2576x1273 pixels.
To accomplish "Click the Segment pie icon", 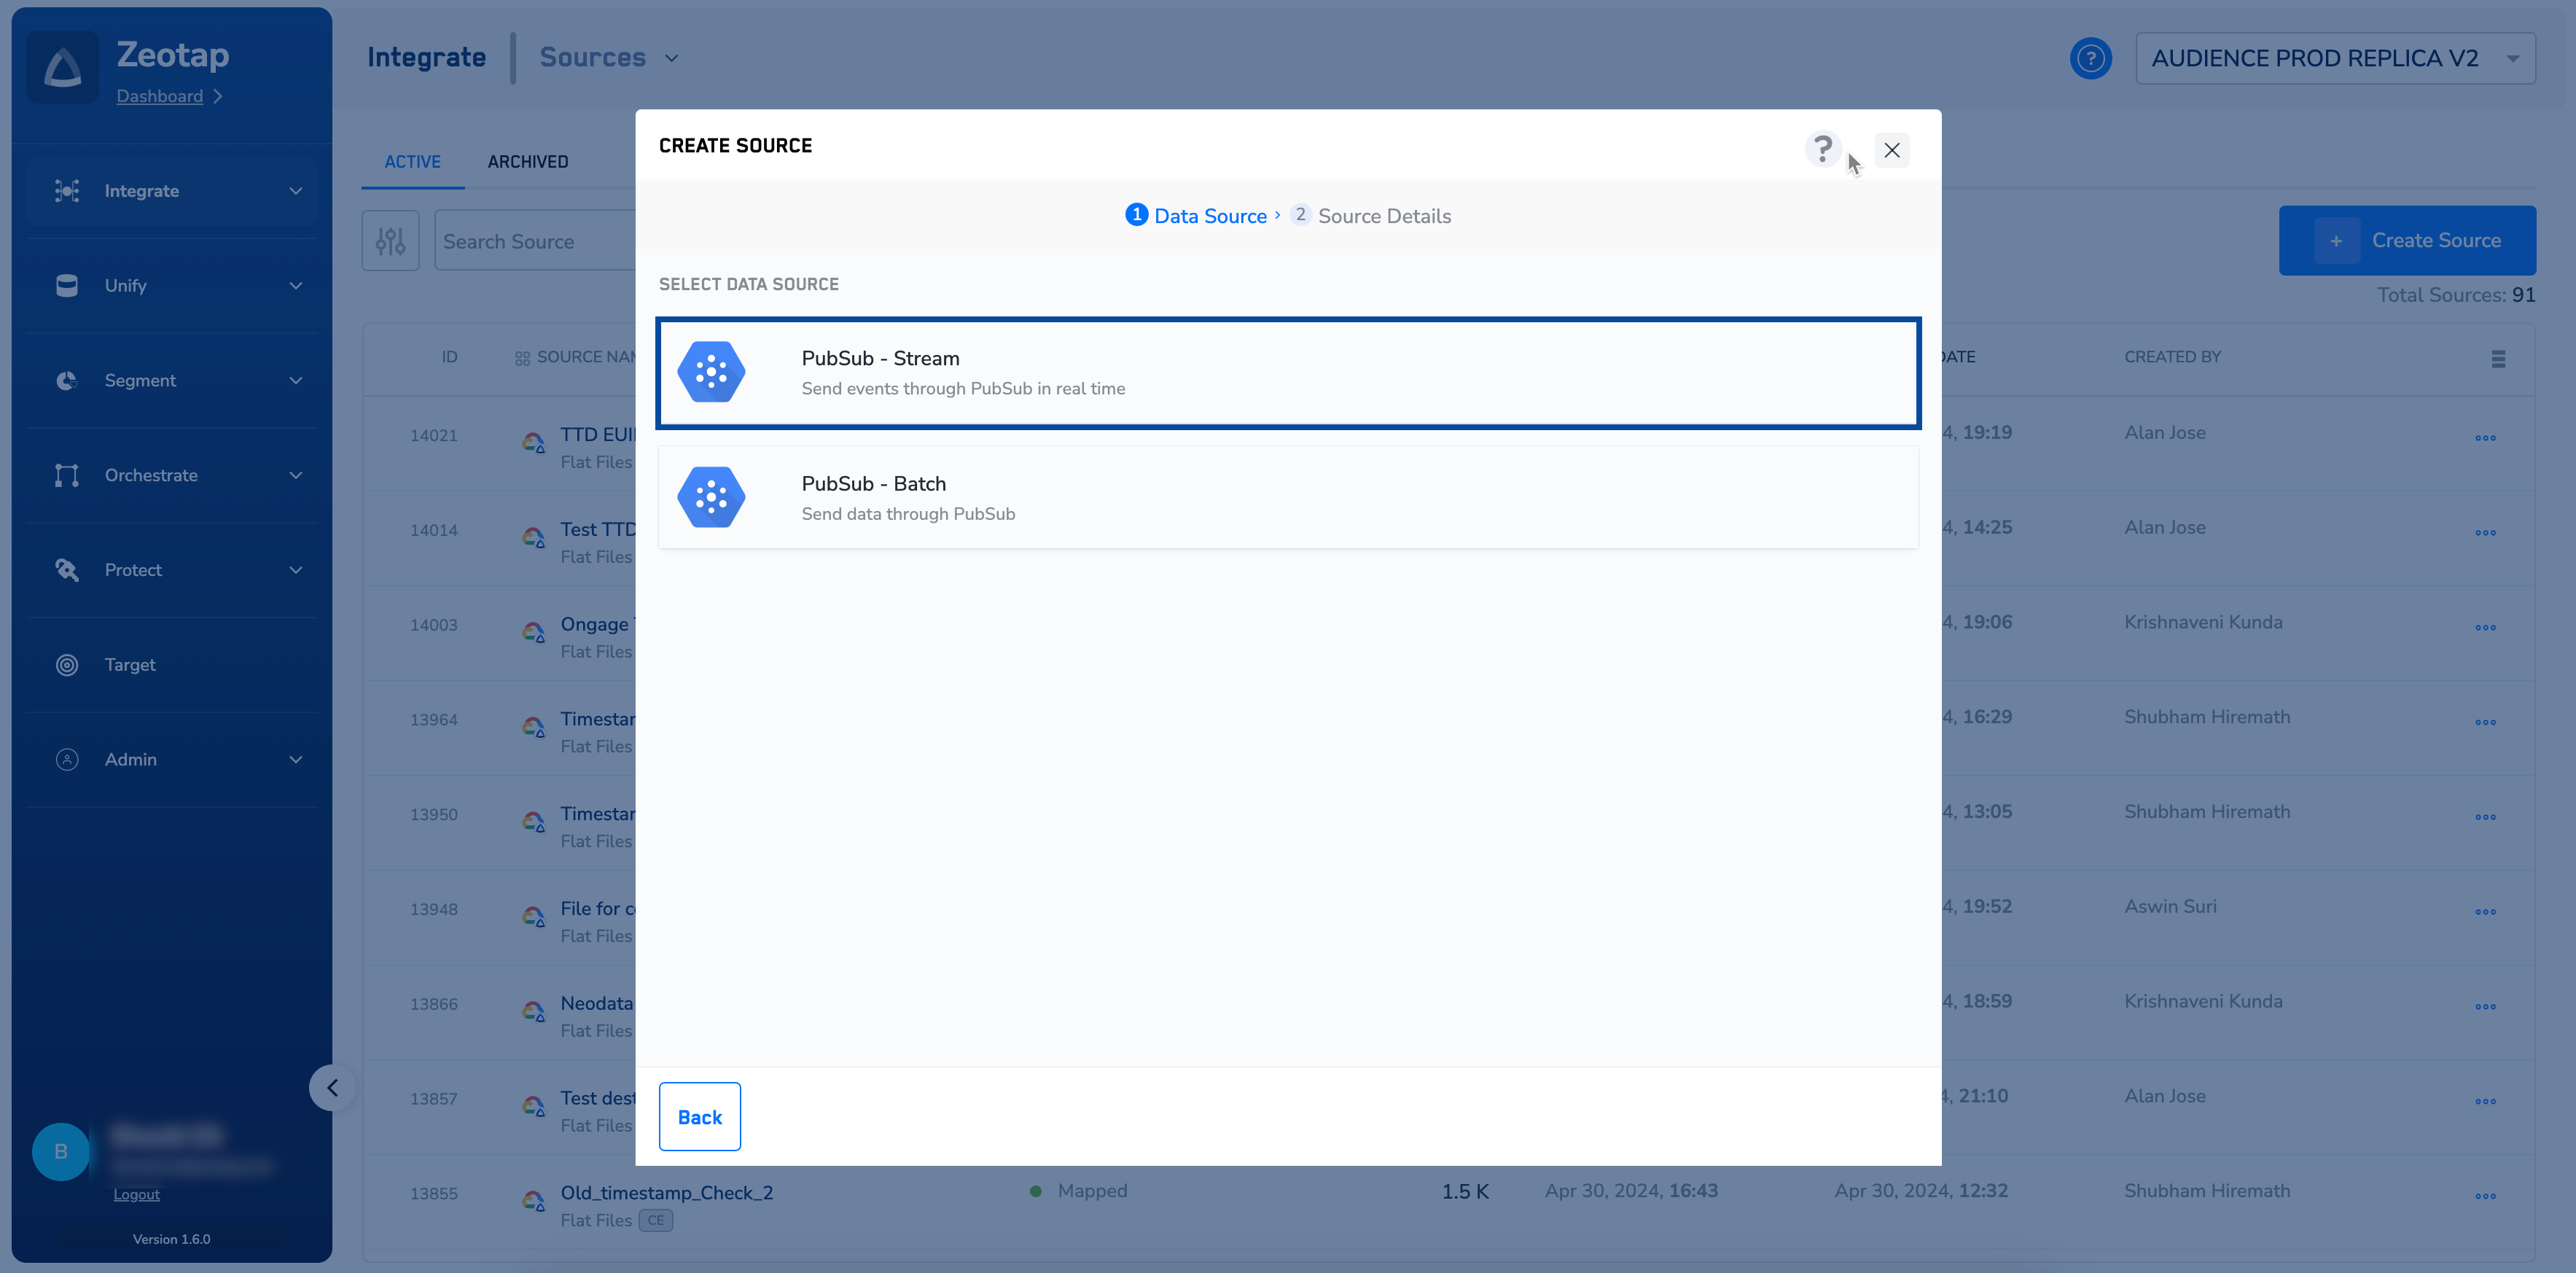I will point(67,380).
